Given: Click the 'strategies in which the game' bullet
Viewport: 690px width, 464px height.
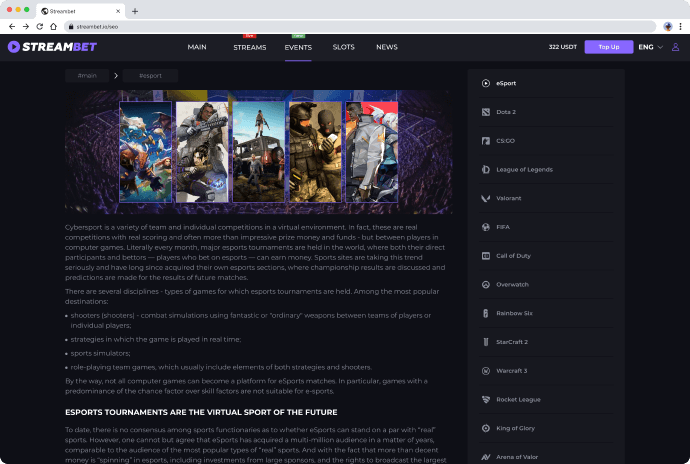Looking at the screenshot, I should pyautogui.click(x=156, y=339).
